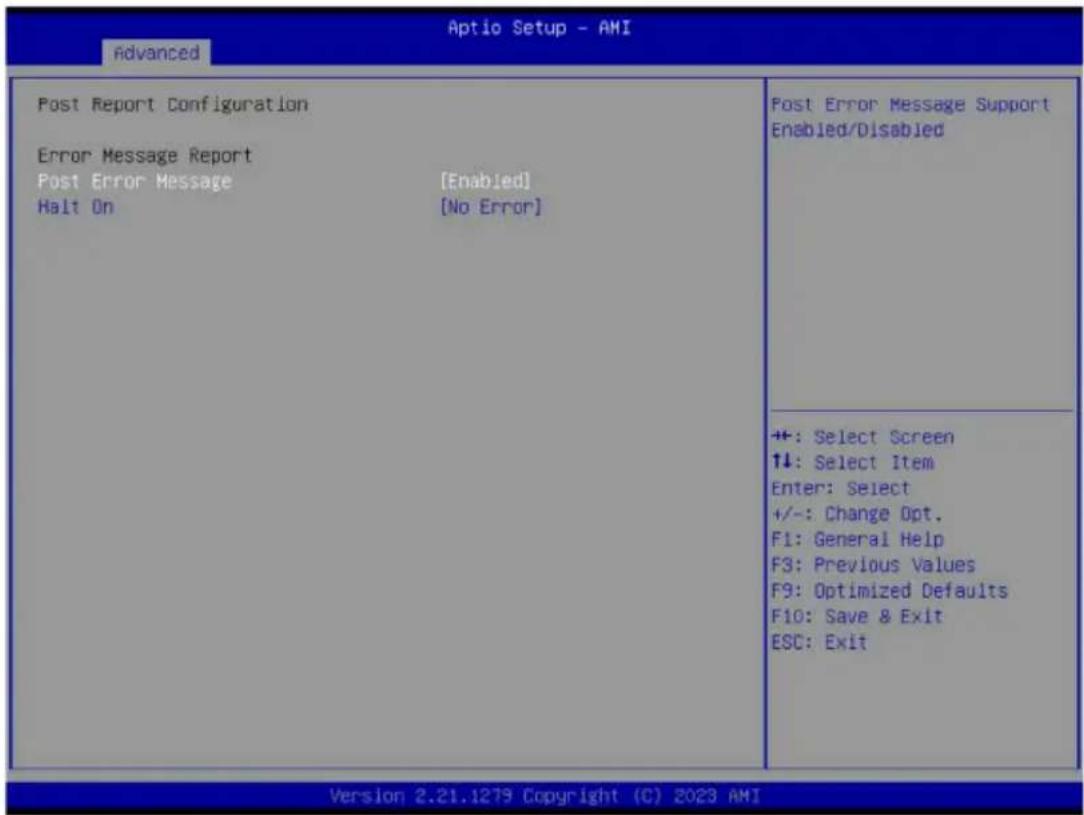Select the Halt On setting
The height and width of the screenshot is (815, 1084).
click(75, 207)
